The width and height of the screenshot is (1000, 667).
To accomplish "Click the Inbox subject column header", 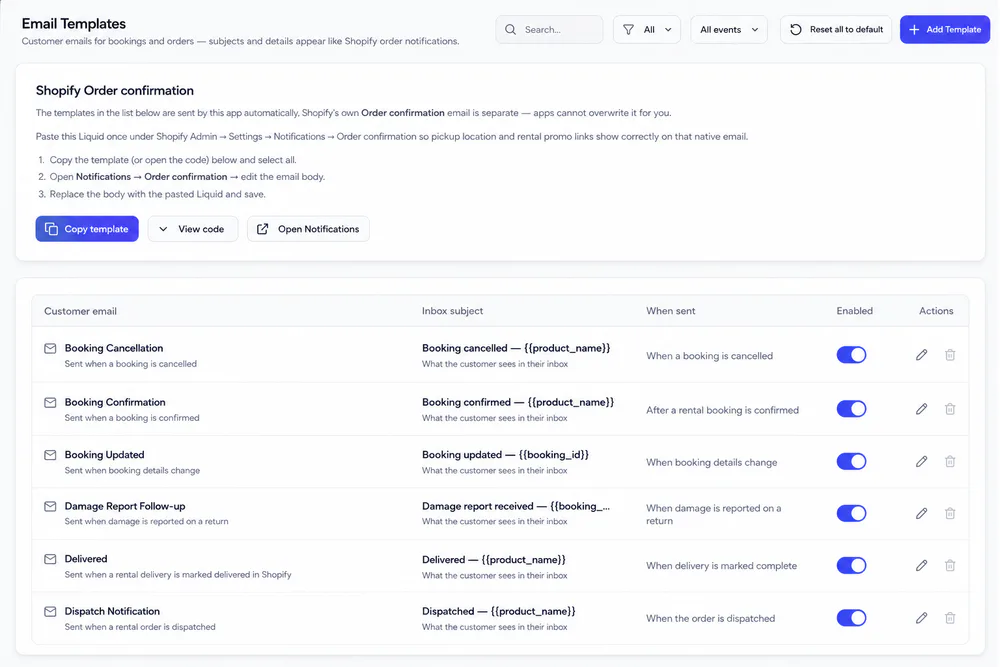I will pyautogui.click(x=452, y=311).
